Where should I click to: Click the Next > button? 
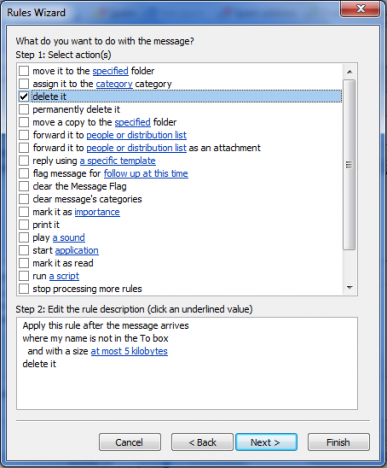tap(266, 442)
